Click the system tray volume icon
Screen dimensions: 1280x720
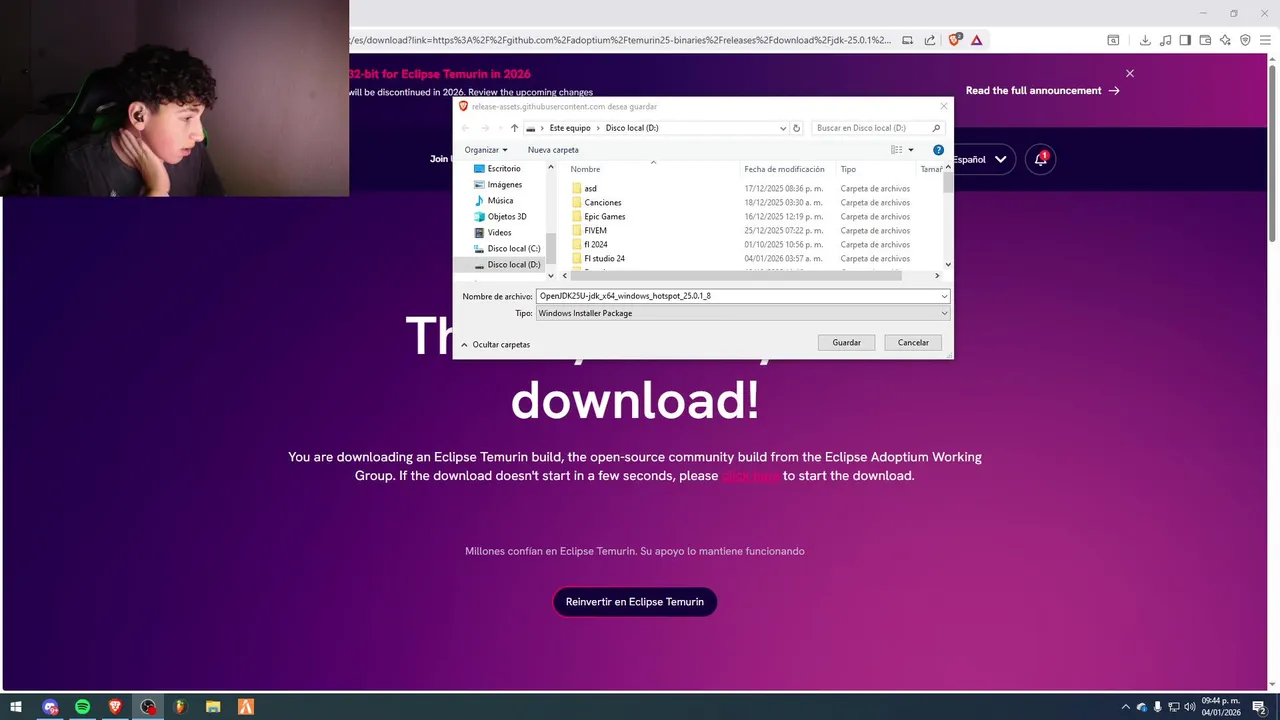pyautogui.click(x=1189, y=707)
